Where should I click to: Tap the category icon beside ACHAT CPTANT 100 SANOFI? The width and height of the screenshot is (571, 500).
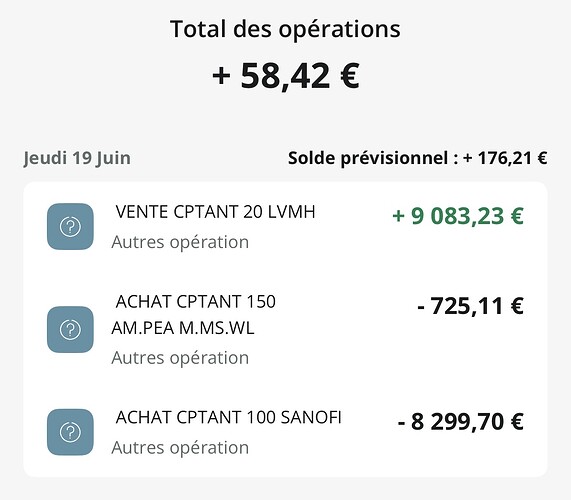point(70,432)
